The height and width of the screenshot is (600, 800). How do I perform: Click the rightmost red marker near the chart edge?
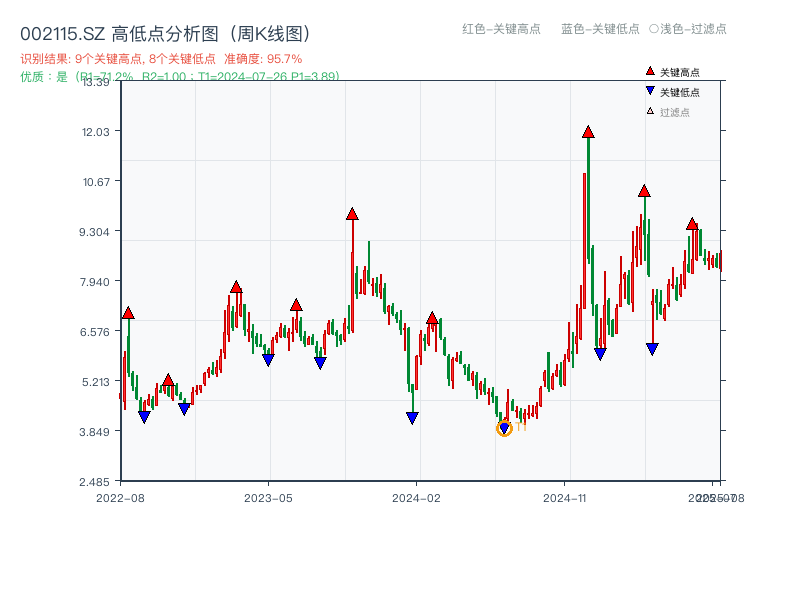tap(694, 224)
